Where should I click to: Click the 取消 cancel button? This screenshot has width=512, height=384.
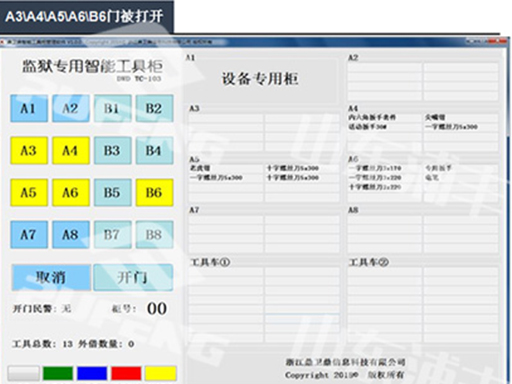[51, 277]
